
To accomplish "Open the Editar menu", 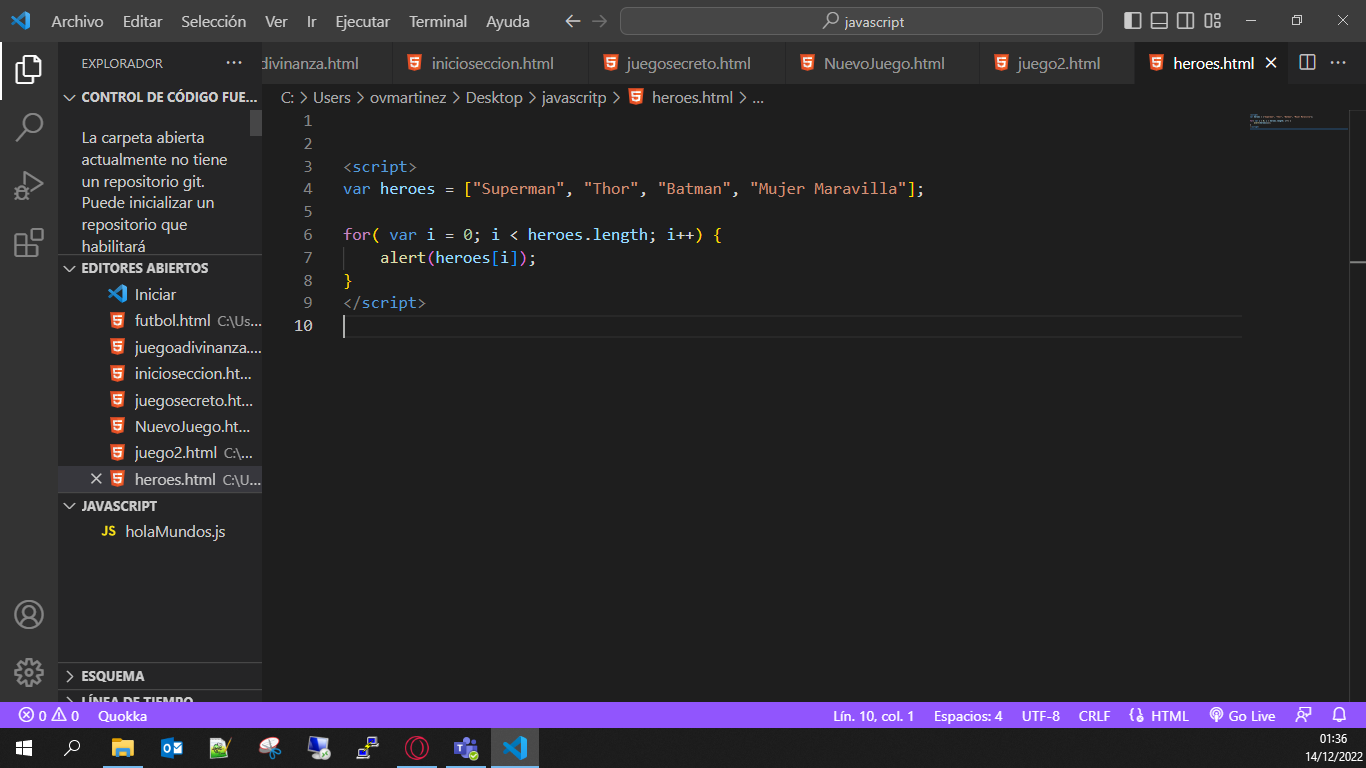I will [x=142, y=21].
